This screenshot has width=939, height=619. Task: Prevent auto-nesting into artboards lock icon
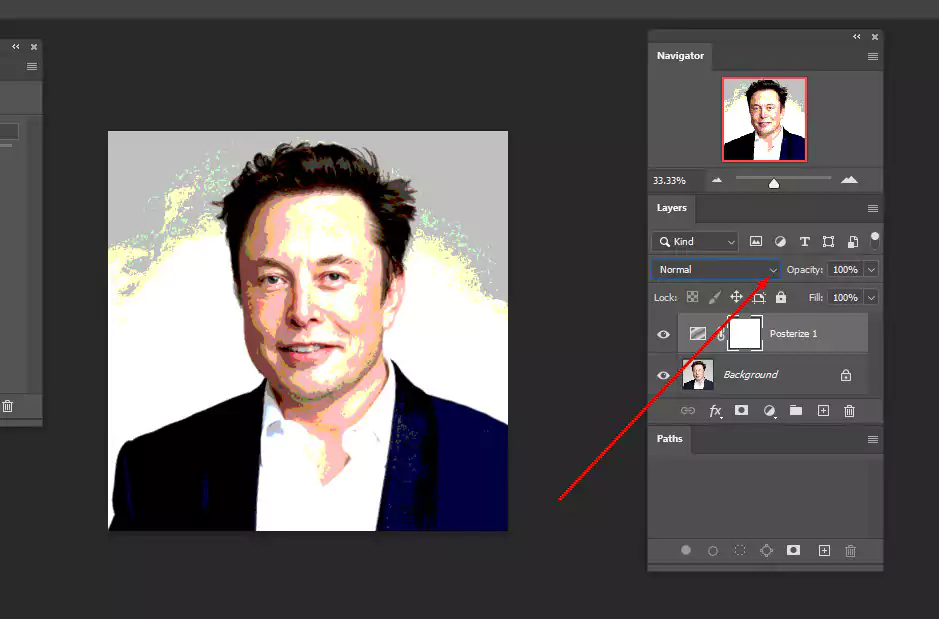click(759, 298)
